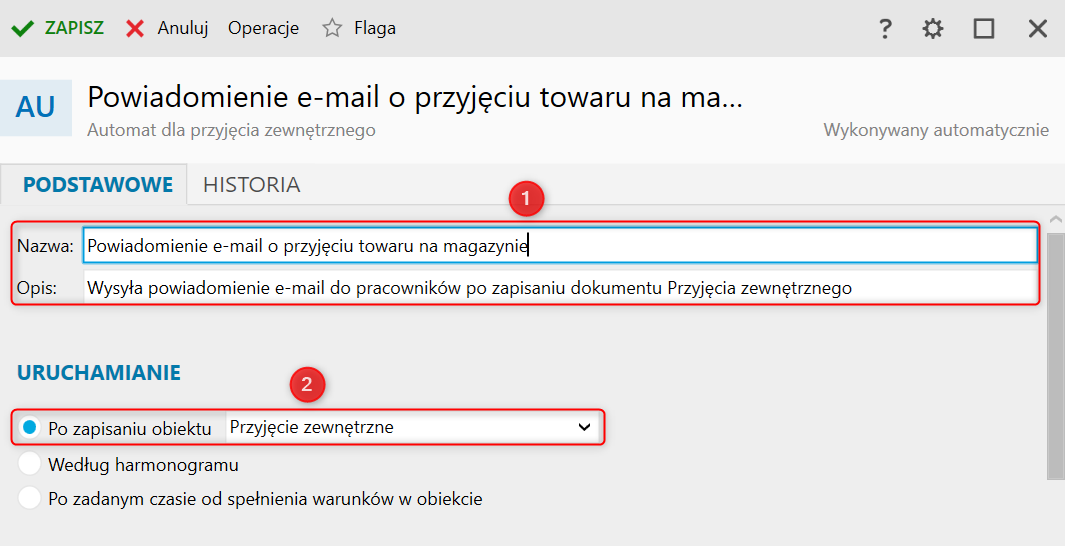Expand the 'Przyjęcie zewnętrzne' dropdown

pos(584,427)
